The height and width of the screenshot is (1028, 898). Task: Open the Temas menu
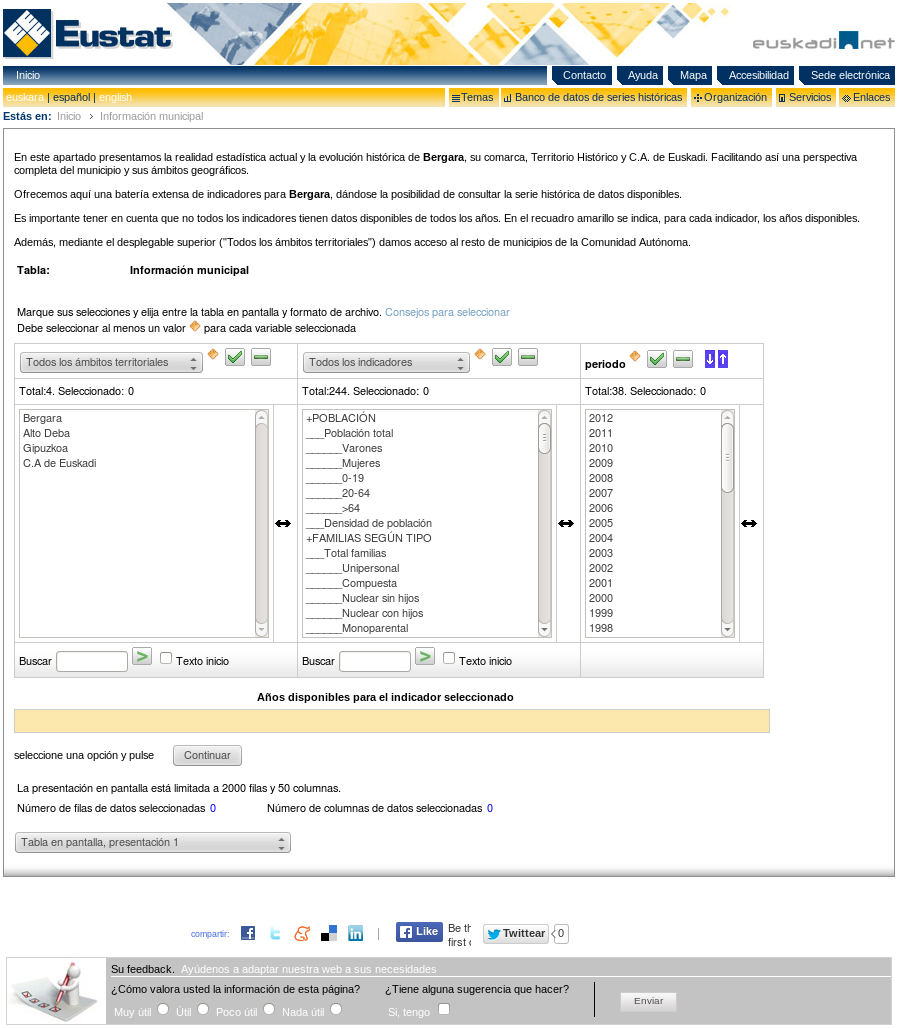tap(473, 98)
